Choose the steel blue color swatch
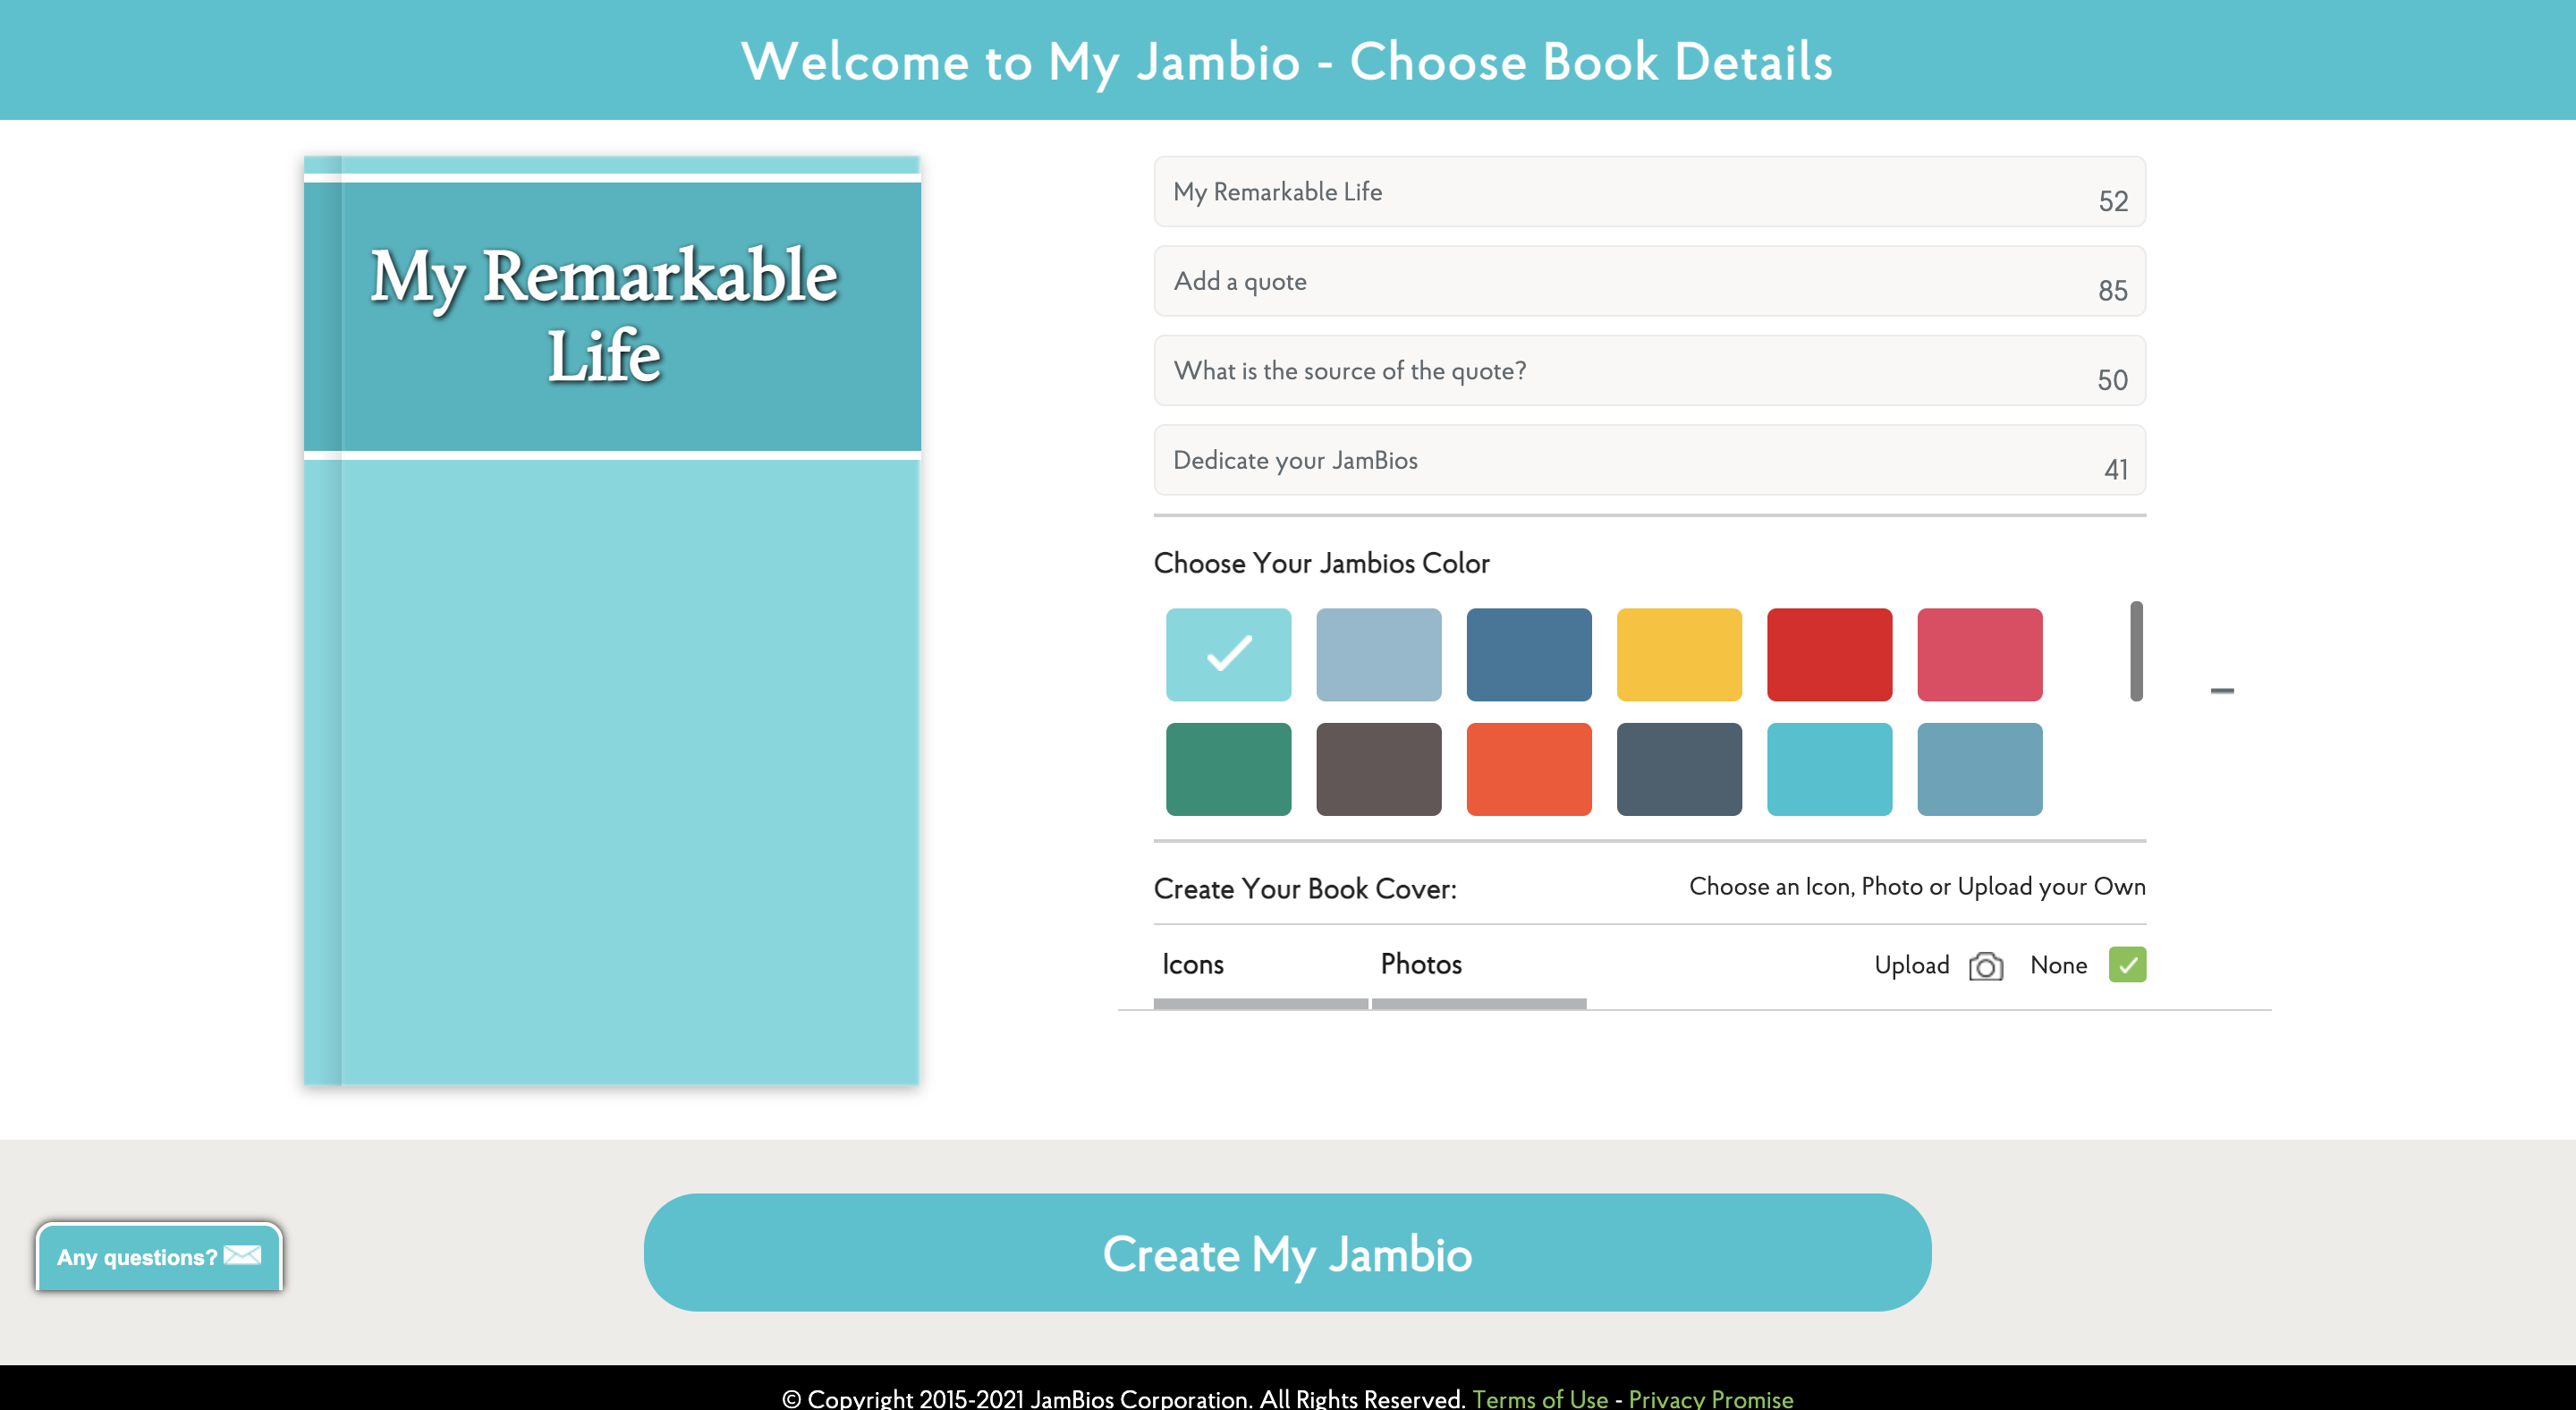Image resolution: width=2576 pixels, height=1410 pixels. [x=1529, y=654]
